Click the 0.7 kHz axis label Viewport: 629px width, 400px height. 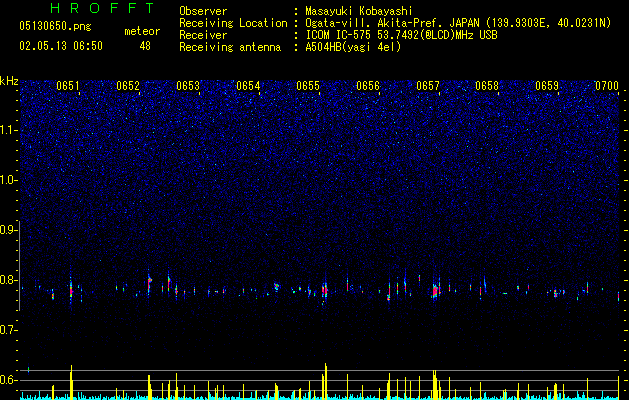(x=9, y=330)
